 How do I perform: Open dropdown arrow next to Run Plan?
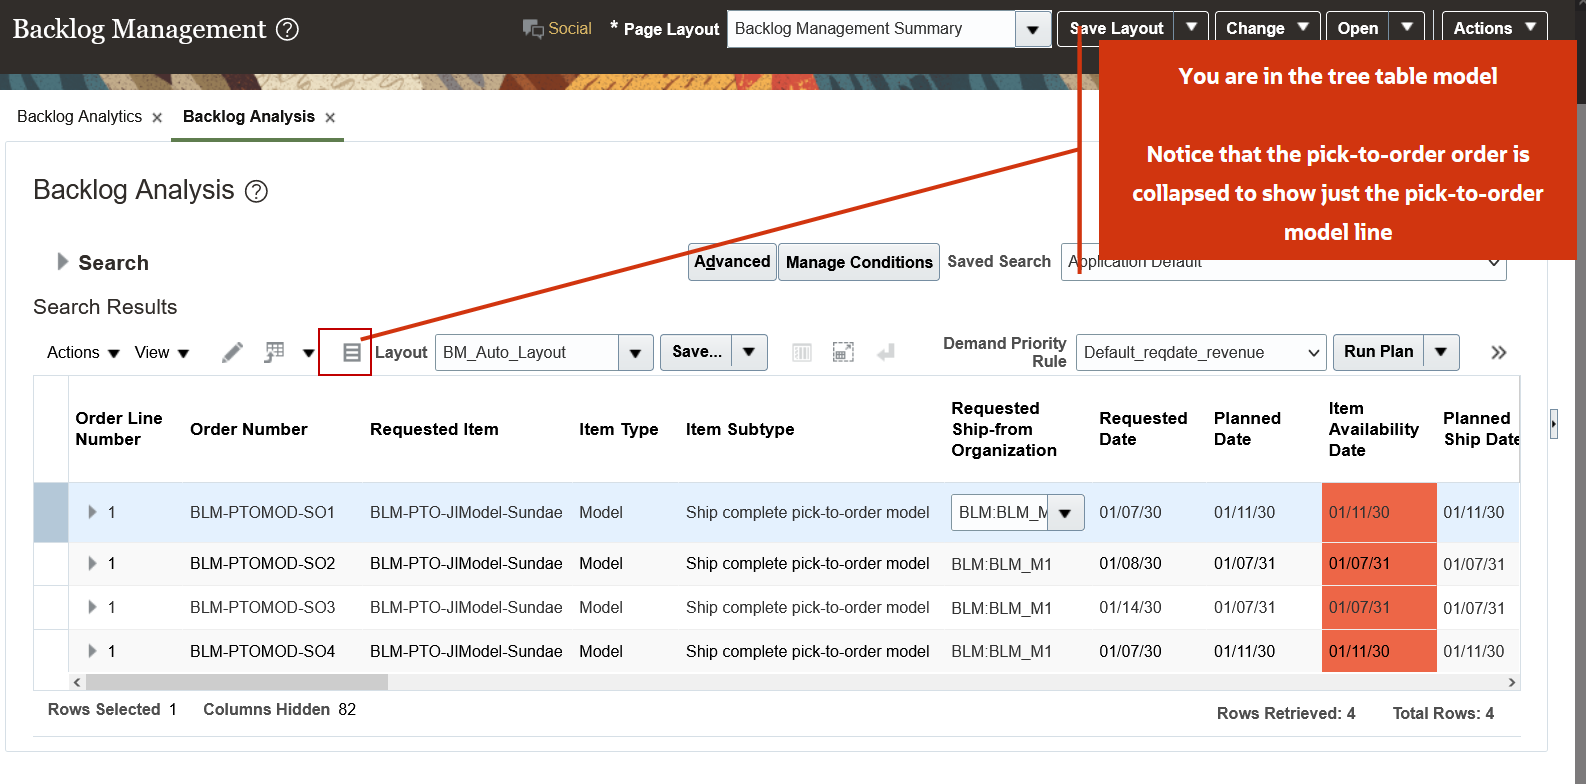1441,352
